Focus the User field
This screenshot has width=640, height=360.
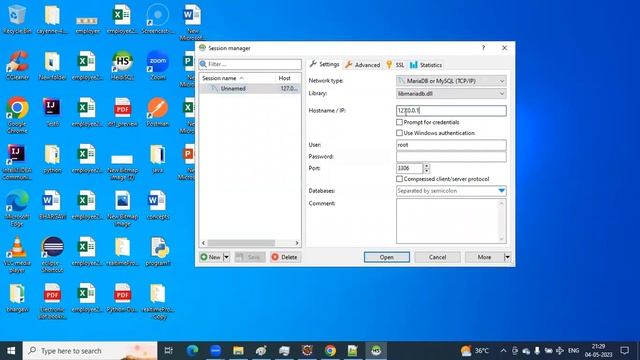click(x=451, y=145)
